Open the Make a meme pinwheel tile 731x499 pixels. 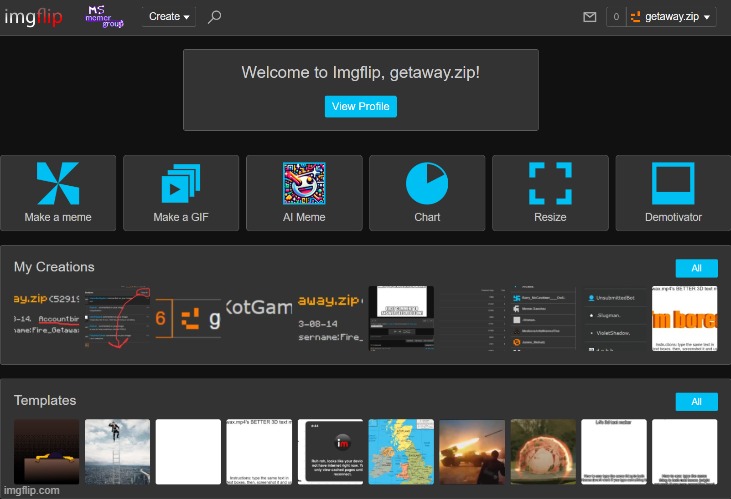(x=58, y=193)
